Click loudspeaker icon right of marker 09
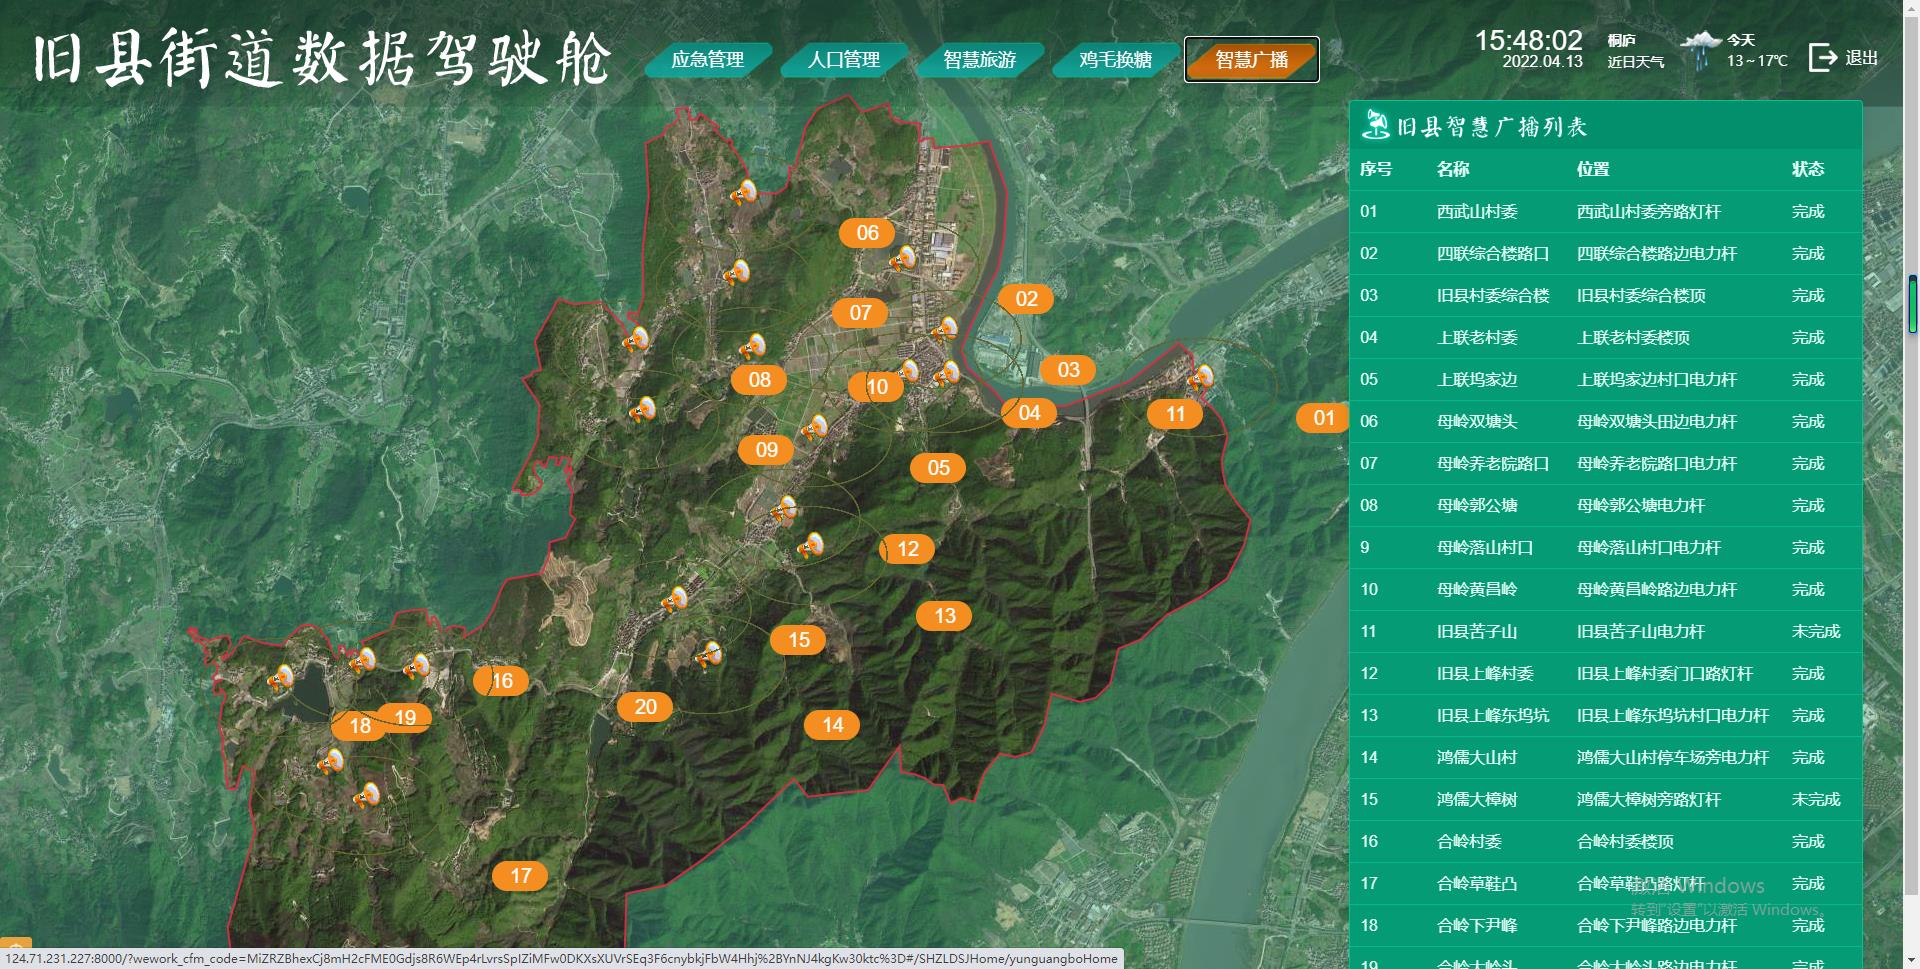 [814, 429]
